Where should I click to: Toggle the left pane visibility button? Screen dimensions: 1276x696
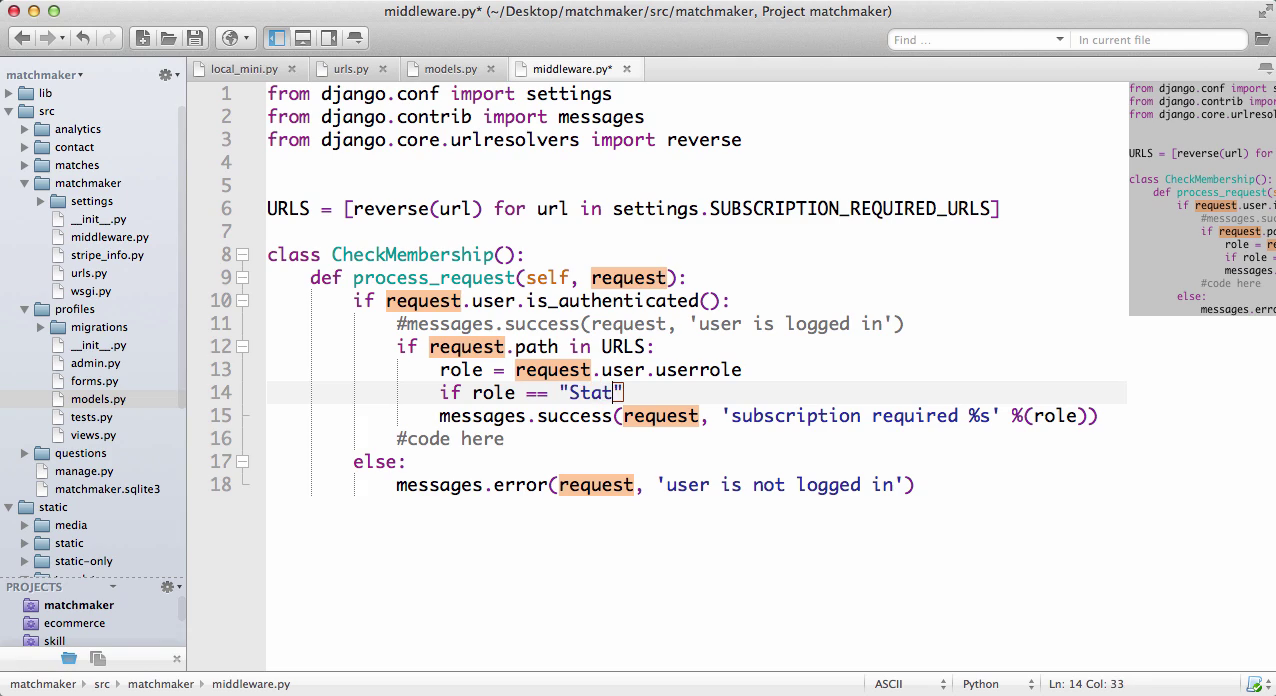277,38
